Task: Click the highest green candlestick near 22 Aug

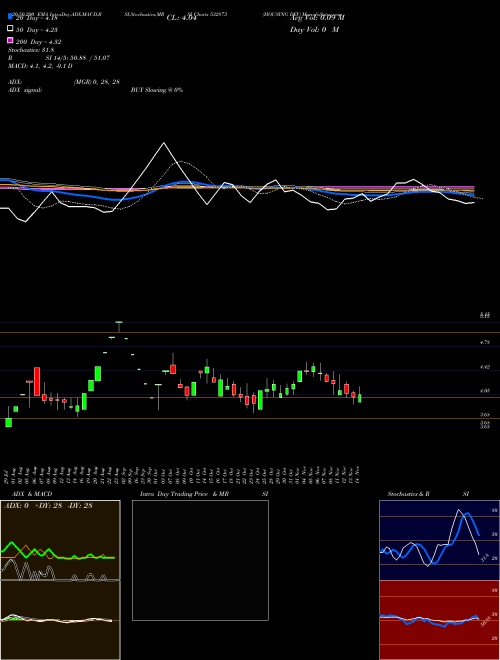Action: point(119,322)
